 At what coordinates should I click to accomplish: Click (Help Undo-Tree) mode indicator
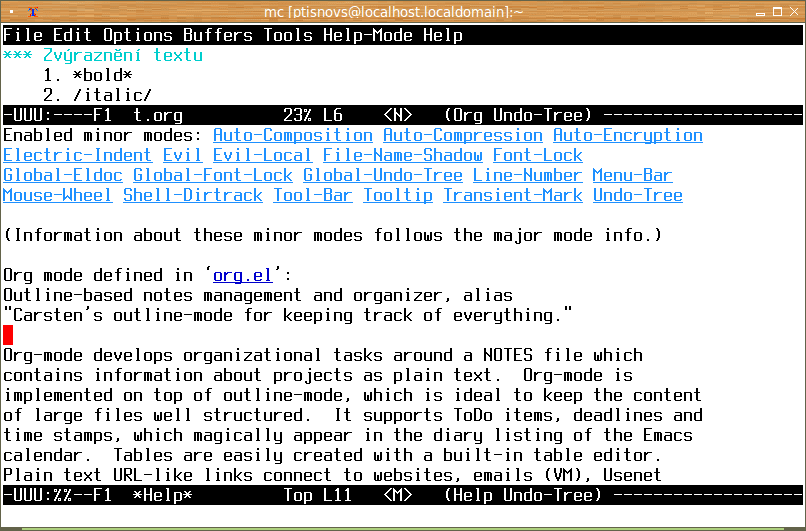pyautogui.click(x=523, y=496)
